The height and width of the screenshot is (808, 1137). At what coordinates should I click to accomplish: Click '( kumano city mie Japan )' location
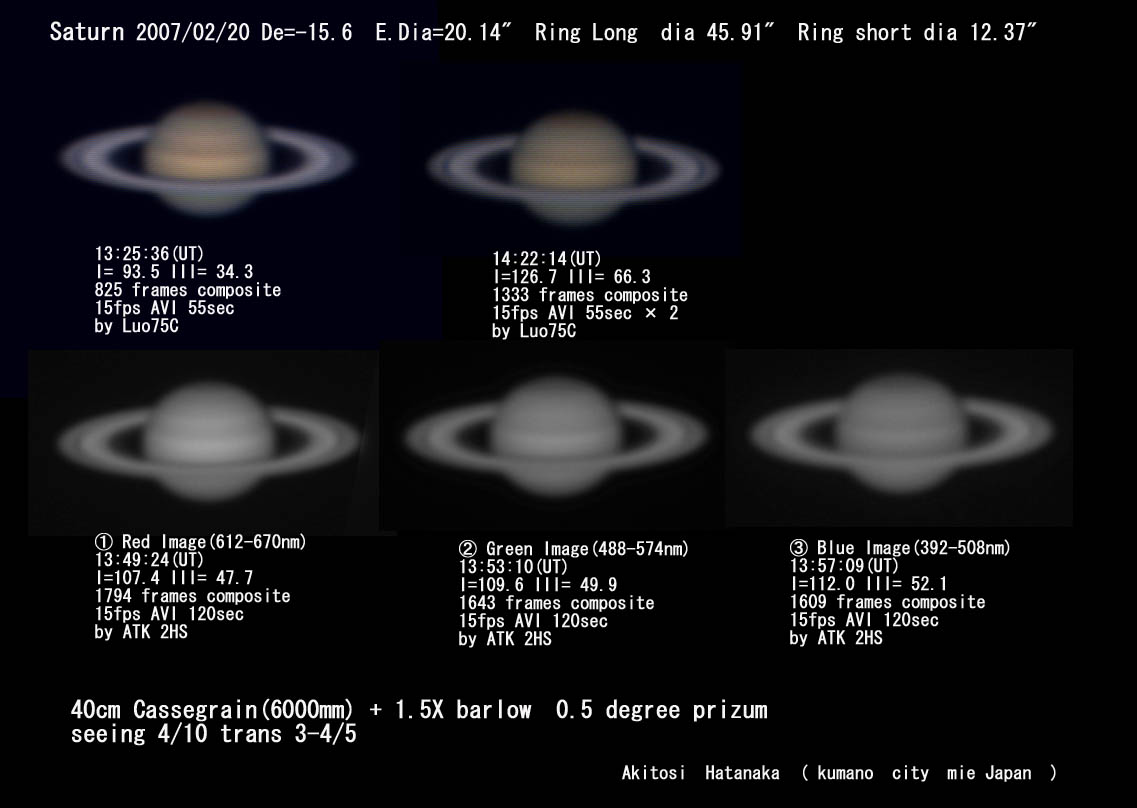point(930,773)
